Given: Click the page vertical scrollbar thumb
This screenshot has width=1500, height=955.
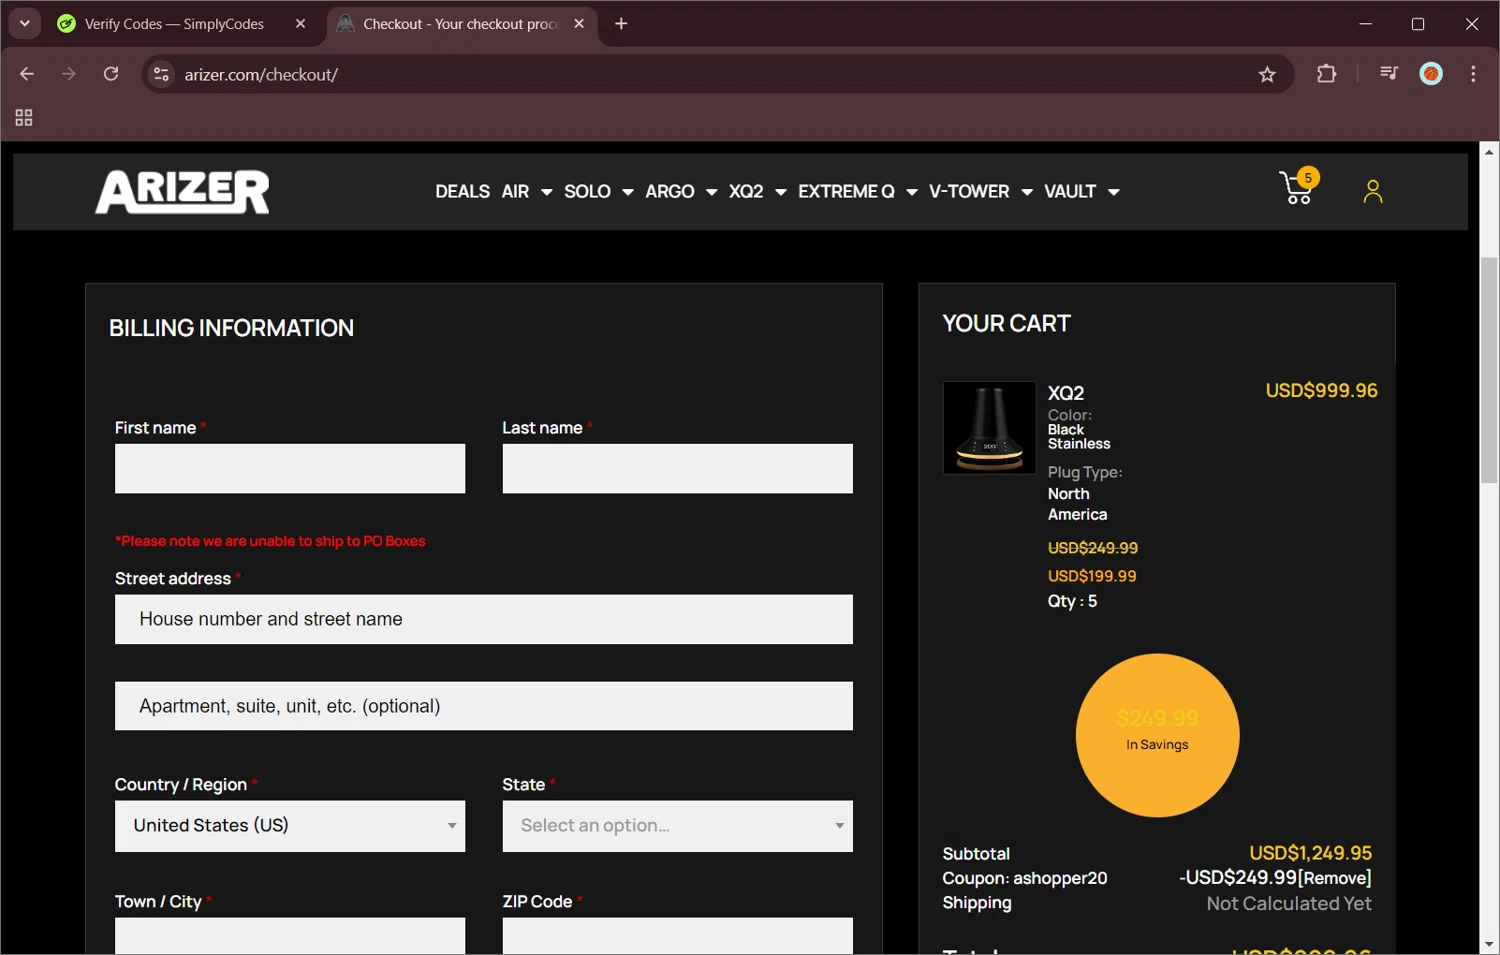Looking at the screenshot, I should [x=1489, y=370].
